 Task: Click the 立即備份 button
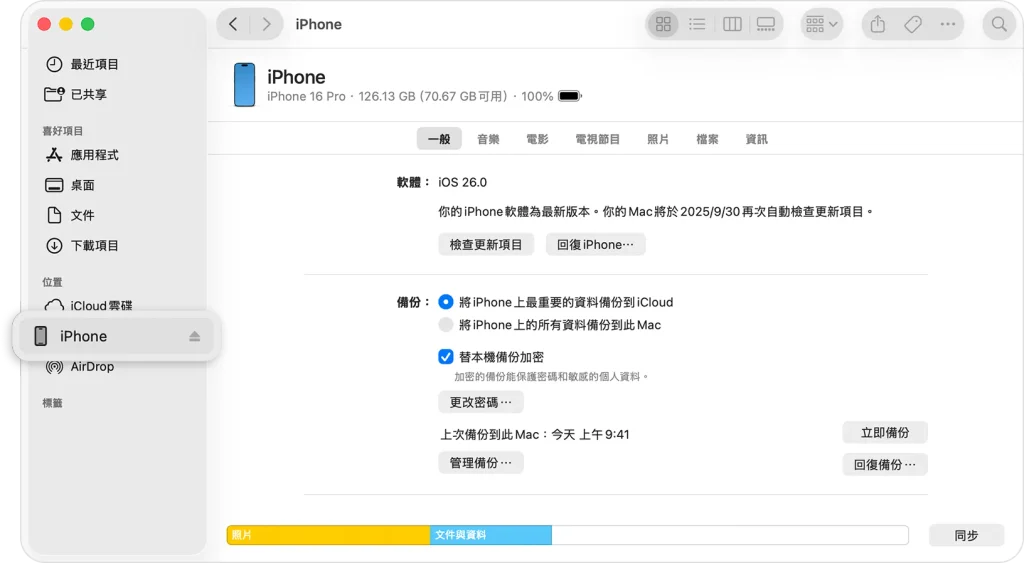point(885,432)
